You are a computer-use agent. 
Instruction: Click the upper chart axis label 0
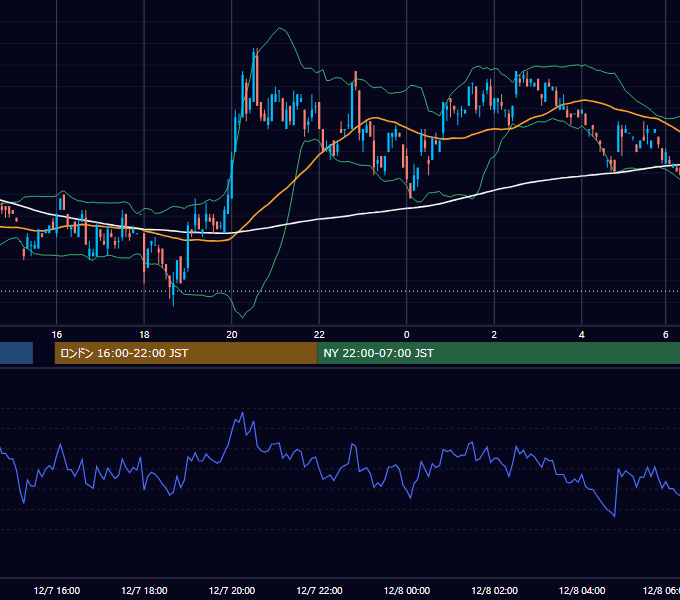(x=407, y=335)
